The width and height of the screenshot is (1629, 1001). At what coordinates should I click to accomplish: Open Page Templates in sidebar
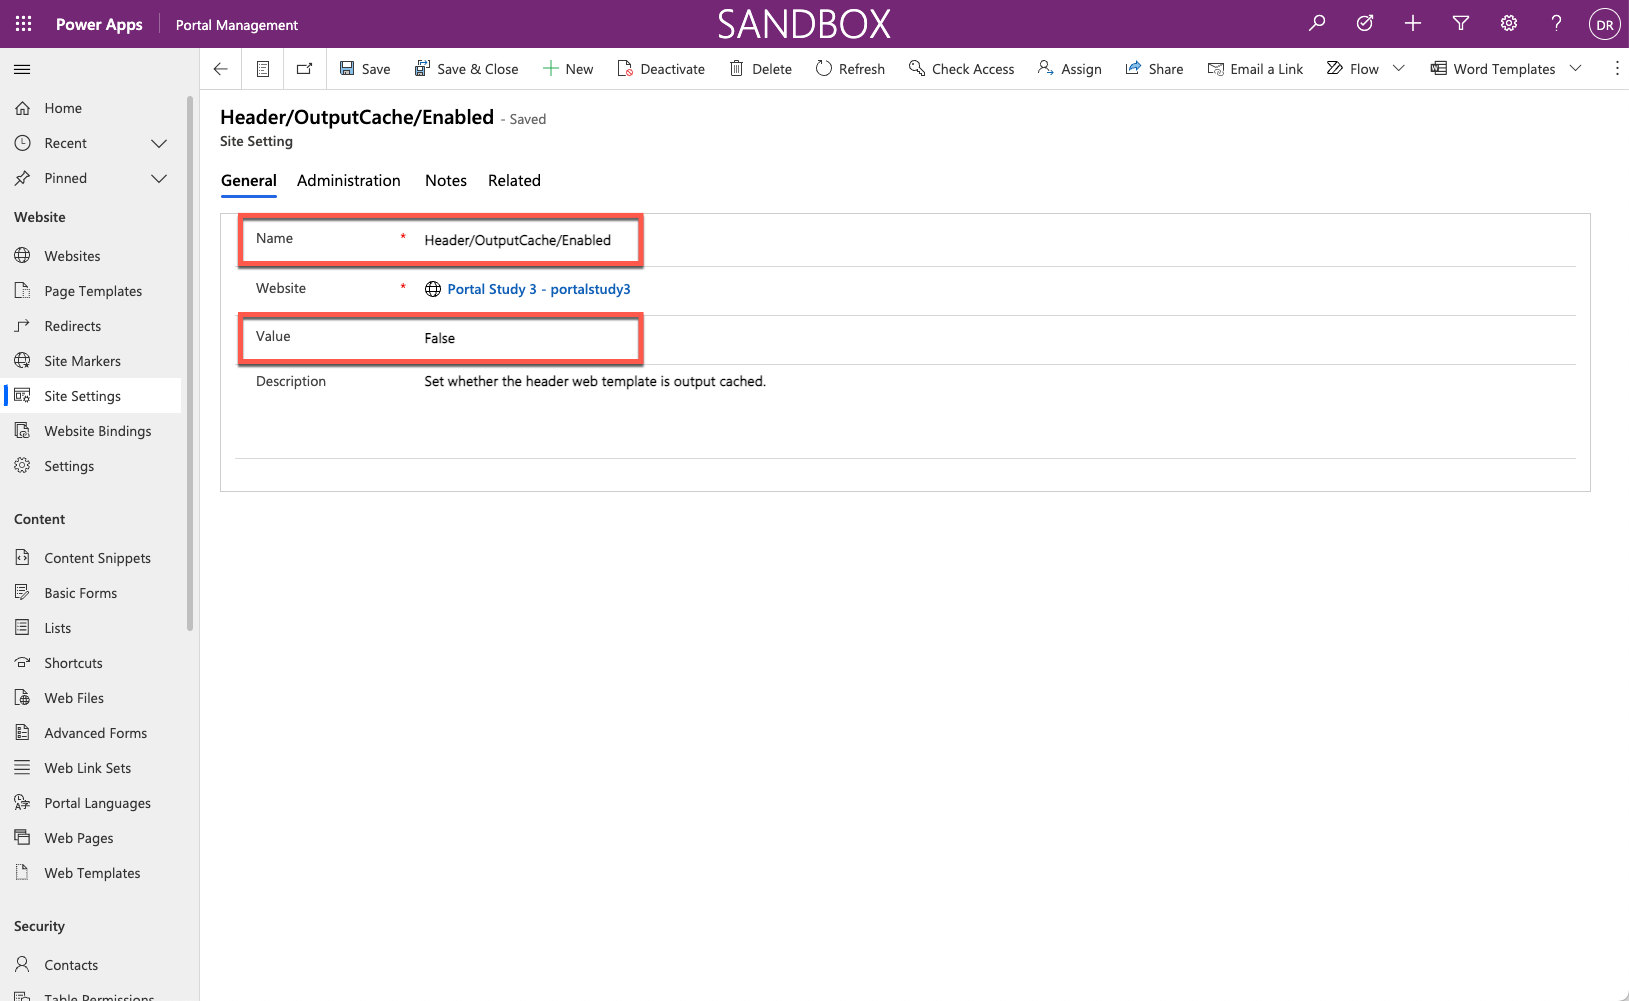(x=92, y=291)
